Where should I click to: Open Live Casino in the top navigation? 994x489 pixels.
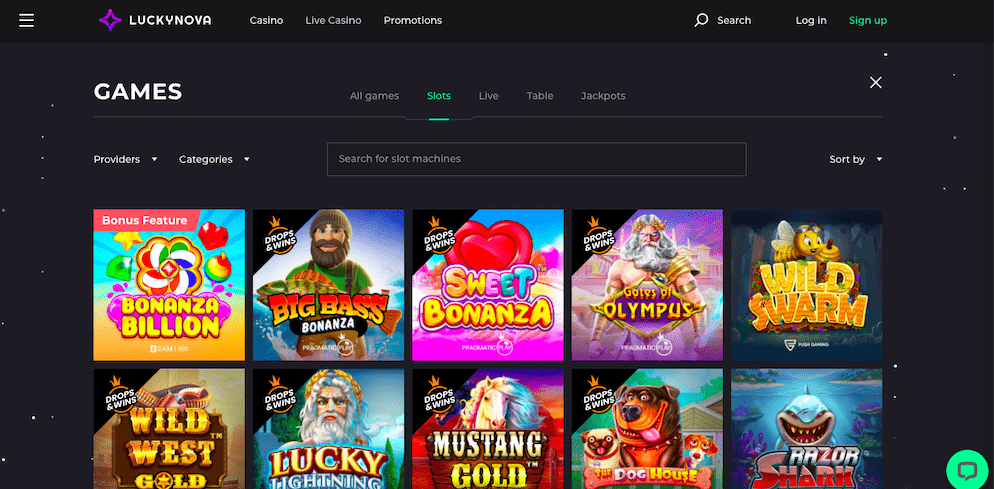(333, 20)
